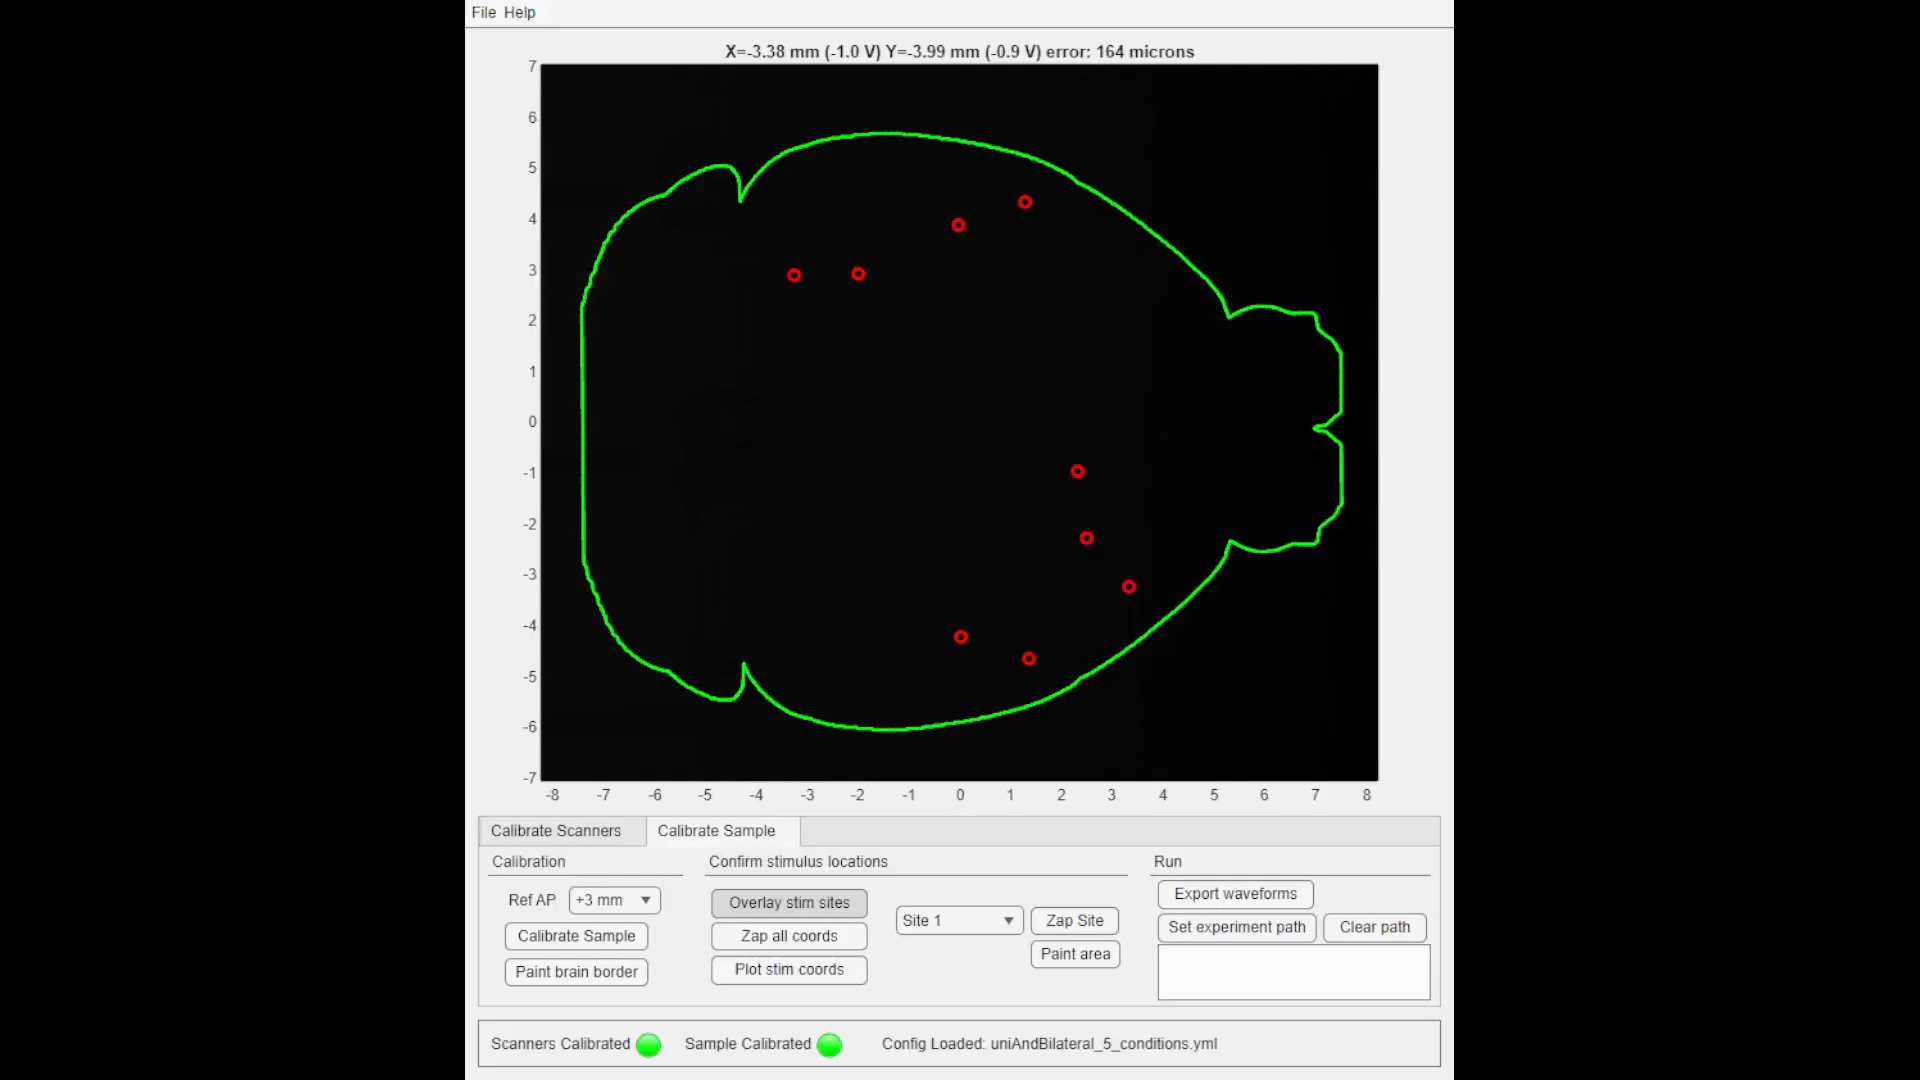Screen dimensions: 1920x1080
Task: Click the stim site marker near X=3.3, Y=-3.2
Action: [x=1129, y=587]
